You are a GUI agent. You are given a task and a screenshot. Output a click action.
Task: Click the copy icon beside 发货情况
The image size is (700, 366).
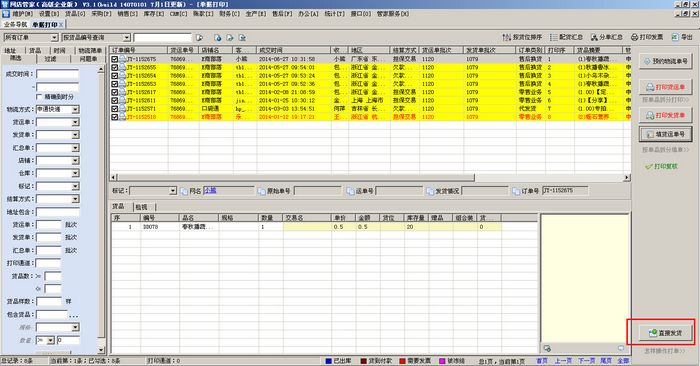(430, 191)
